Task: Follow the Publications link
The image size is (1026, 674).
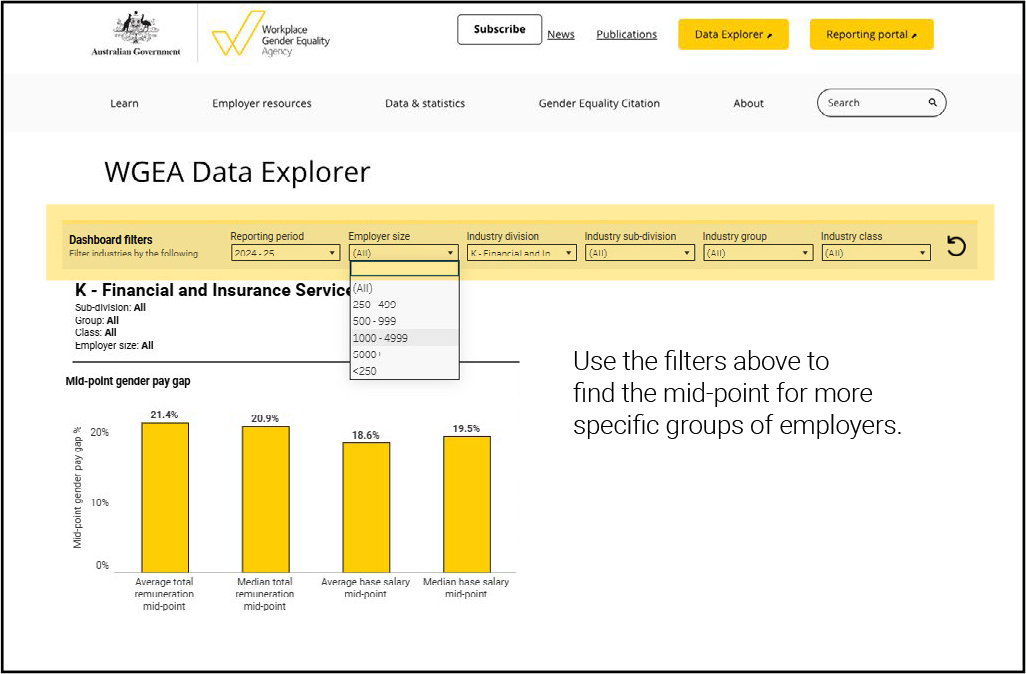Action: click(626, 33)
